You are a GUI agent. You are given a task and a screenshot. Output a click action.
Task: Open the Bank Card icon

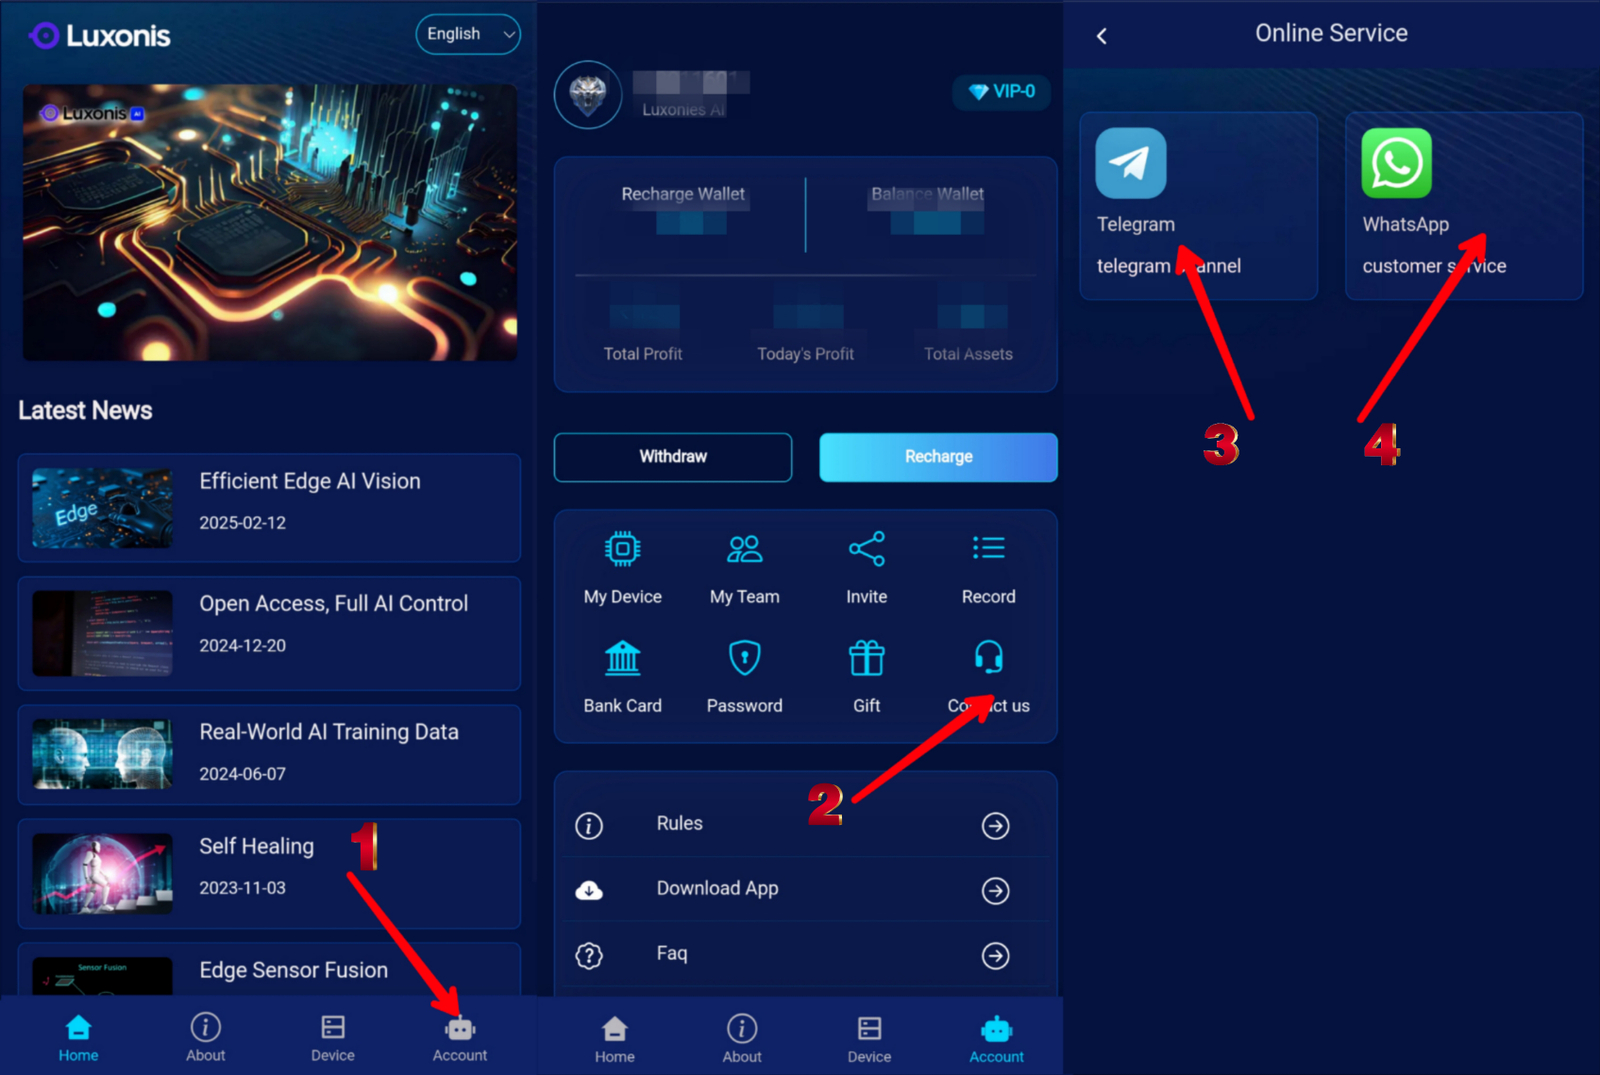tap(622, 658)
